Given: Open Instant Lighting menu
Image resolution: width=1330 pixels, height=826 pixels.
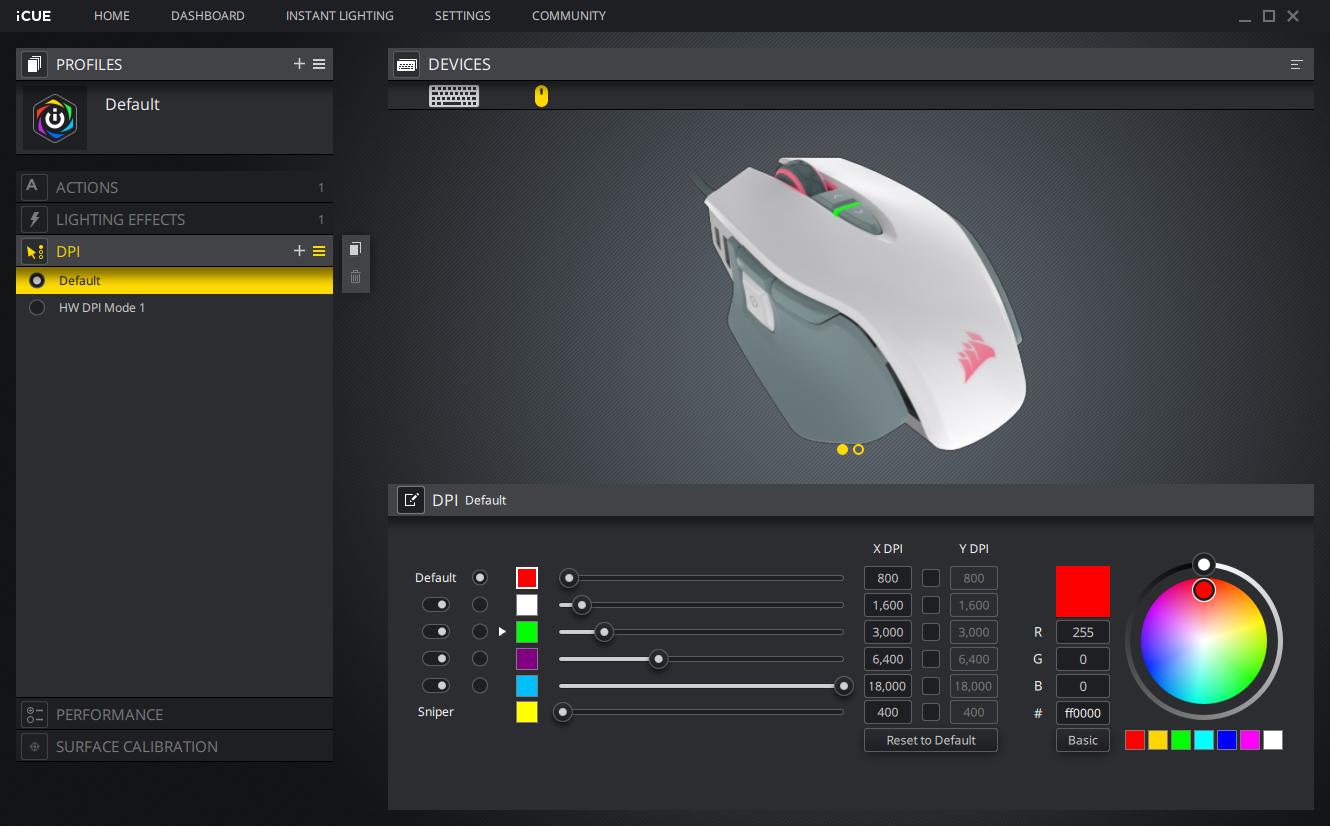Looking at the screenshot, I should (340, 16).
